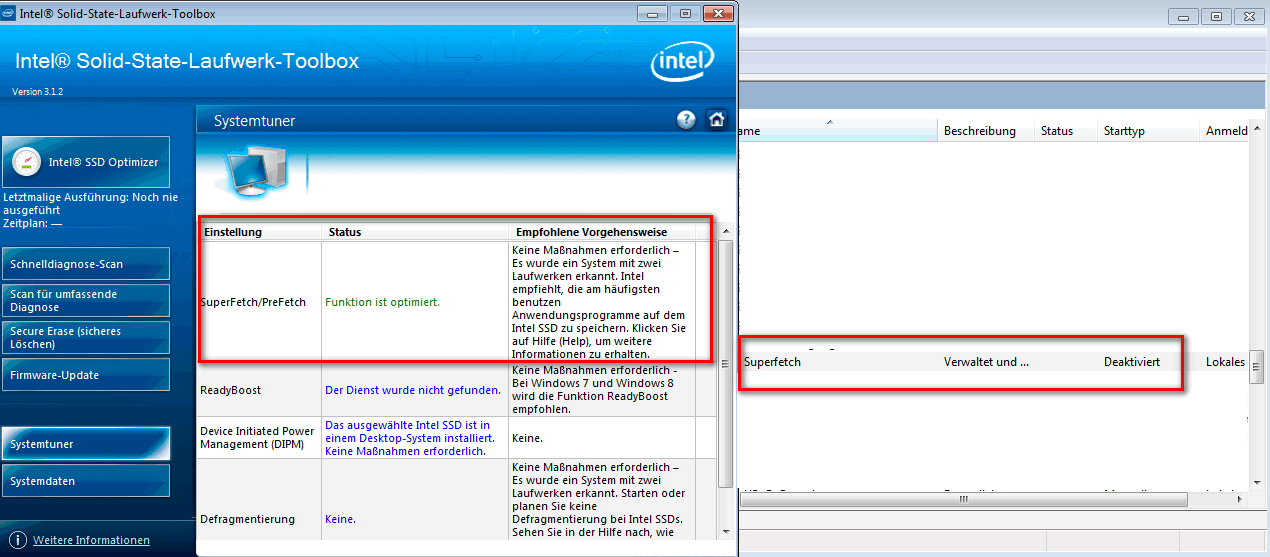Click the Services window horizontal scrollbar
Viewport: 1270px width, 557px height.
962,498
